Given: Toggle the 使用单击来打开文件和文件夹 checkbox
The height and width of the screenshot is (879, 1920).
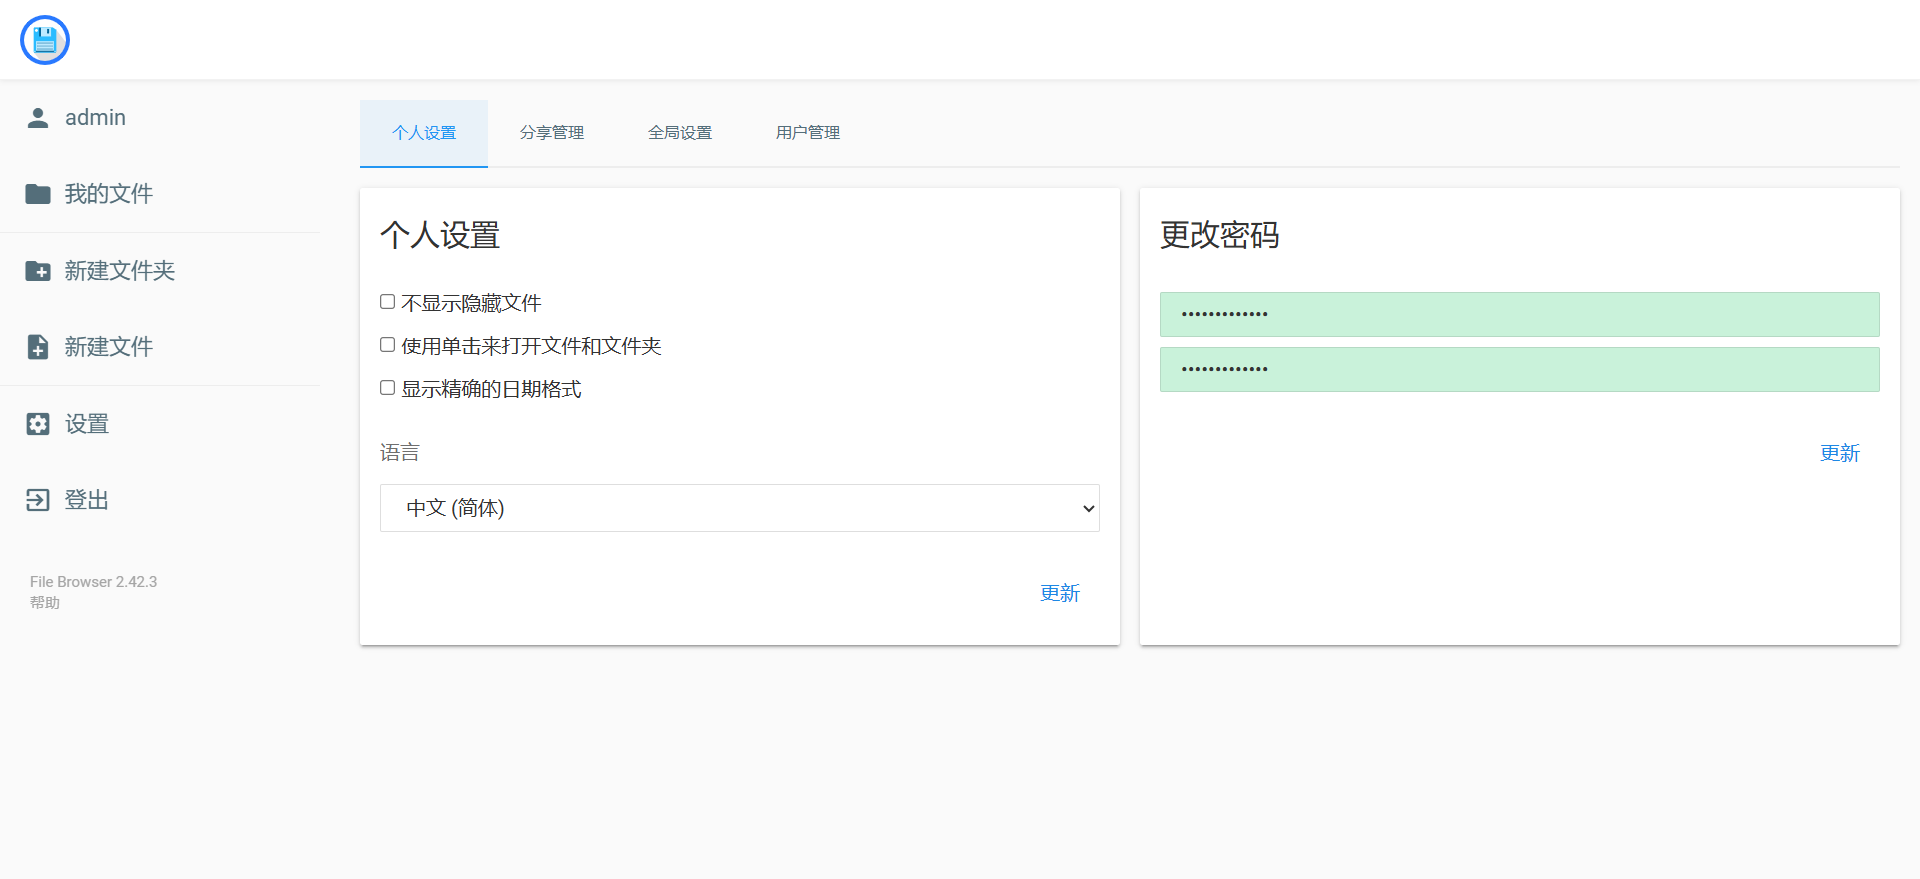Looking at the screenshot, I should tap(388, 345).
